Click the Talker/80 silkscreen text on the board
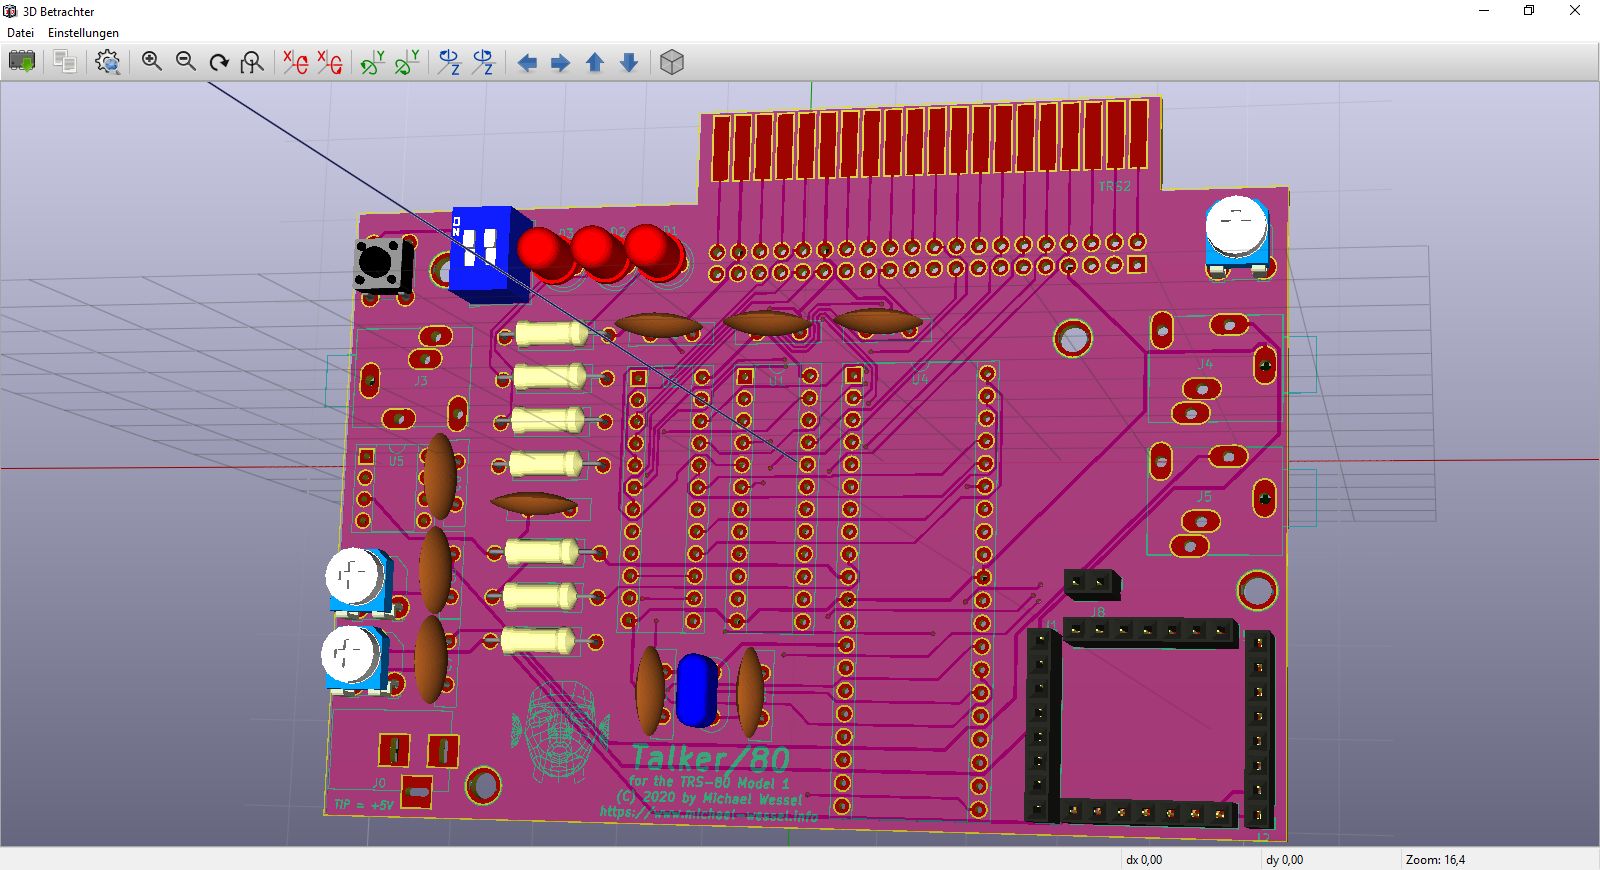 [710, 759]
